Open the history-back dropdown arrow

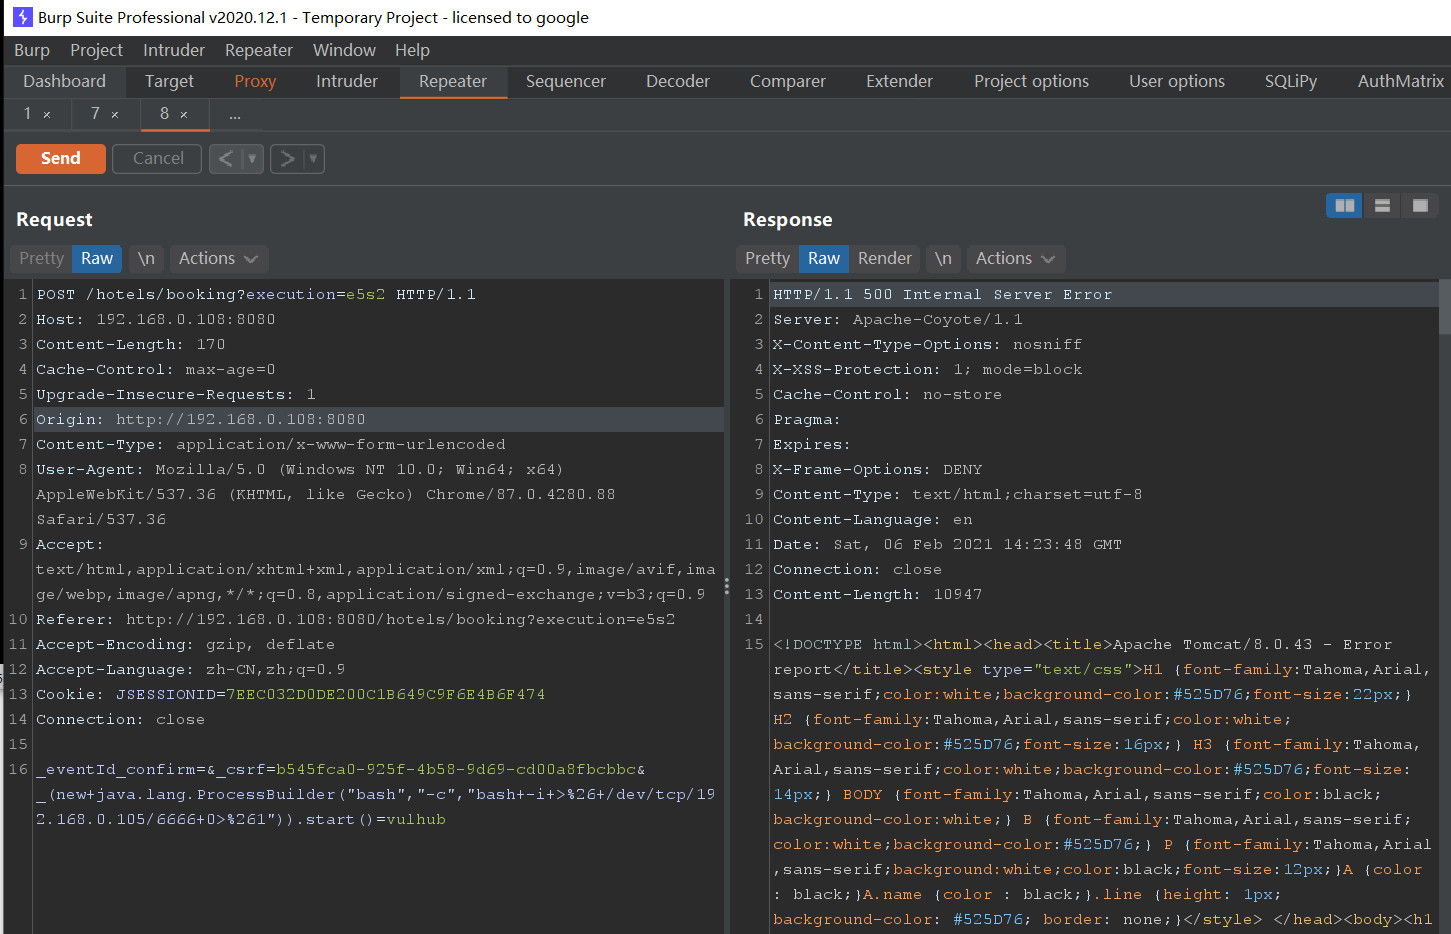(252, 158)
